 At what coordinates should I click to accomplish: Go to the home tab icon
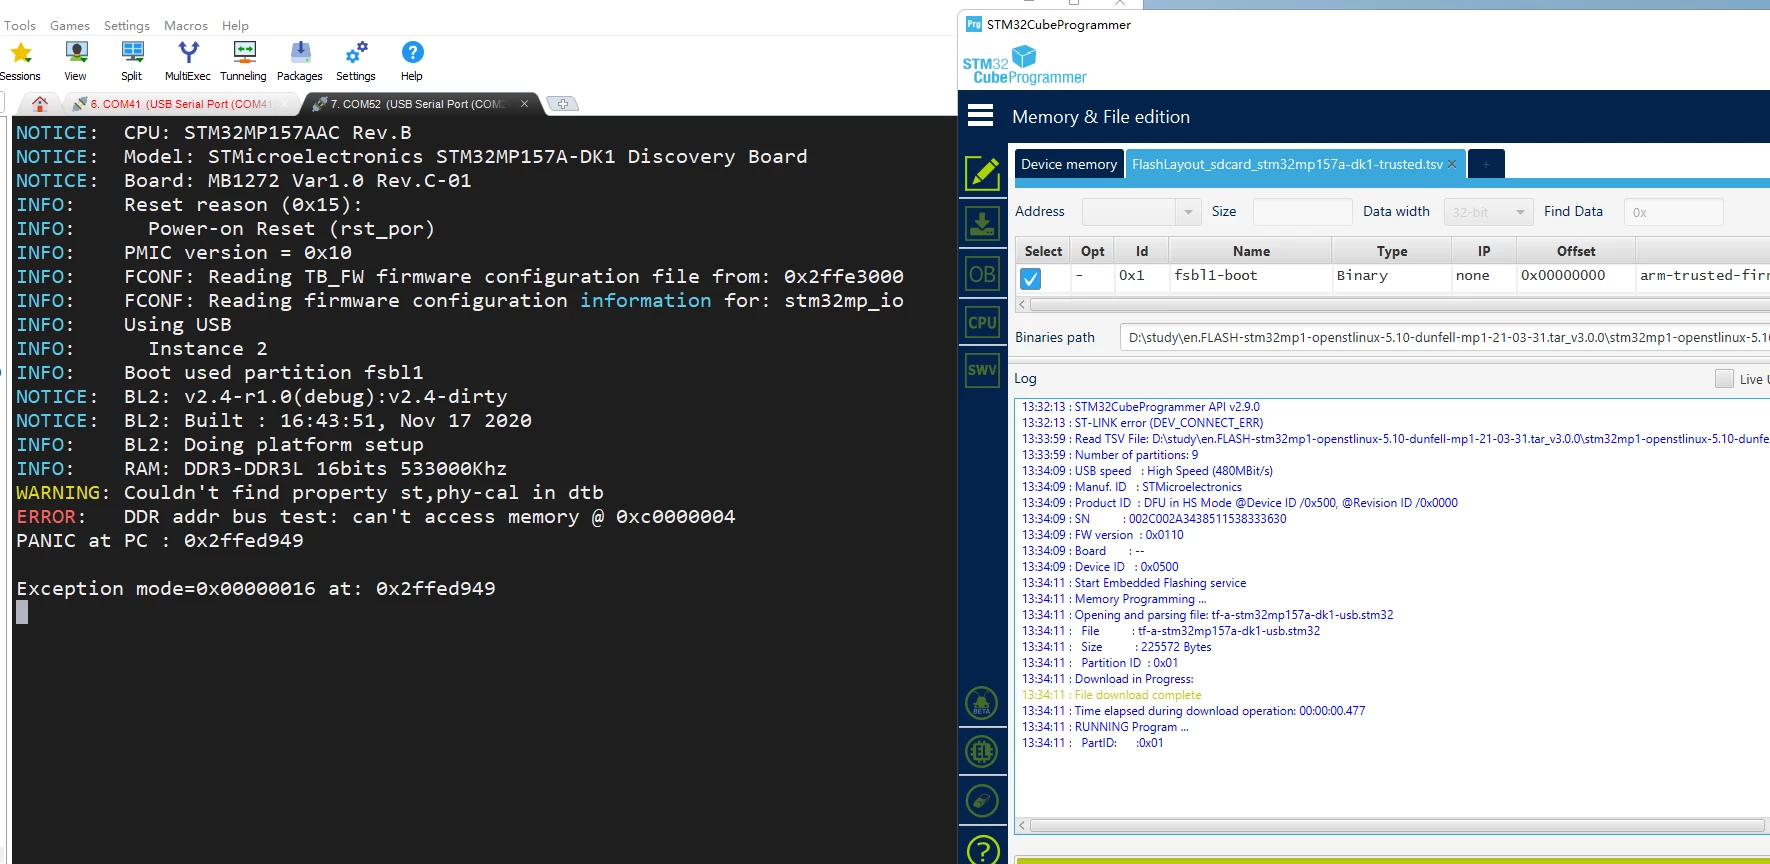tap(40, 103)
